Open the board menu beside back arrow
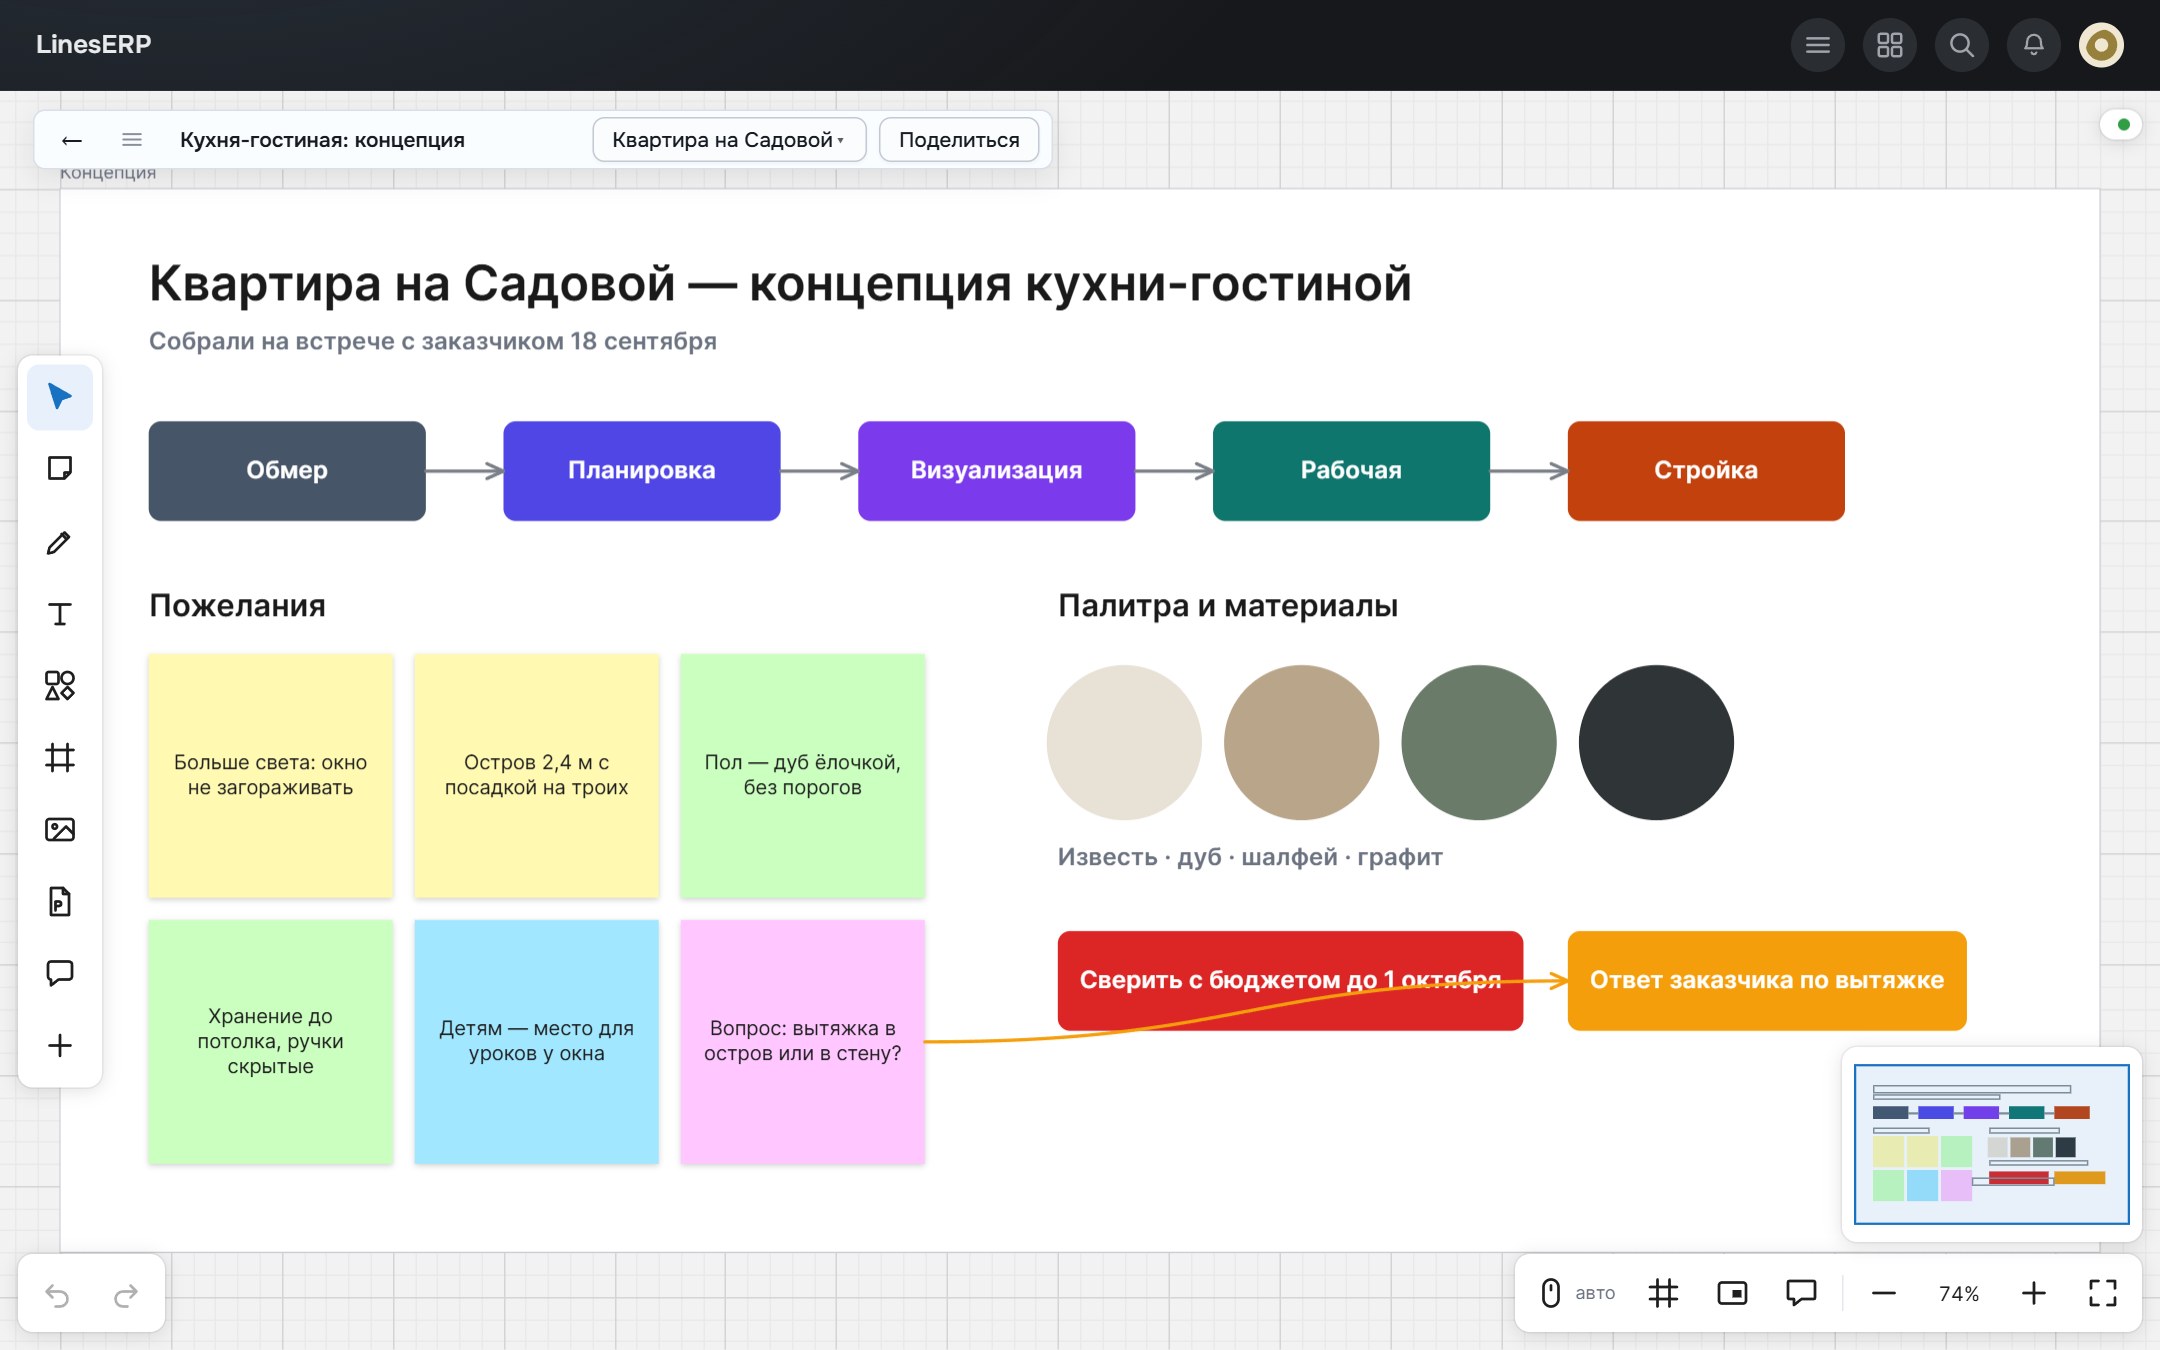 click(132, 140)
